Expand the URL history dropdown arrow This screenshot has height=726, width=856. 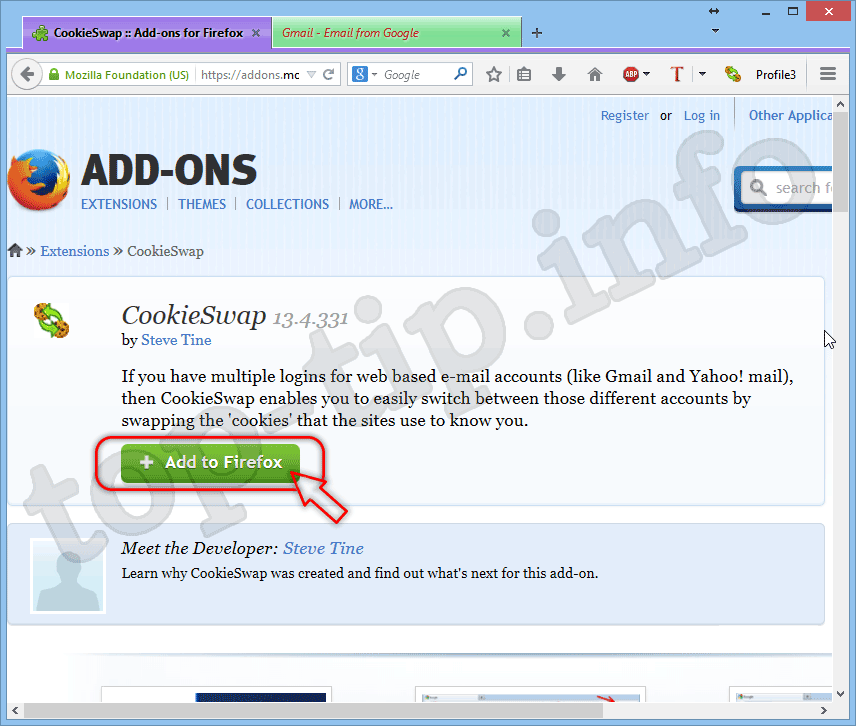tap(310, 74)
